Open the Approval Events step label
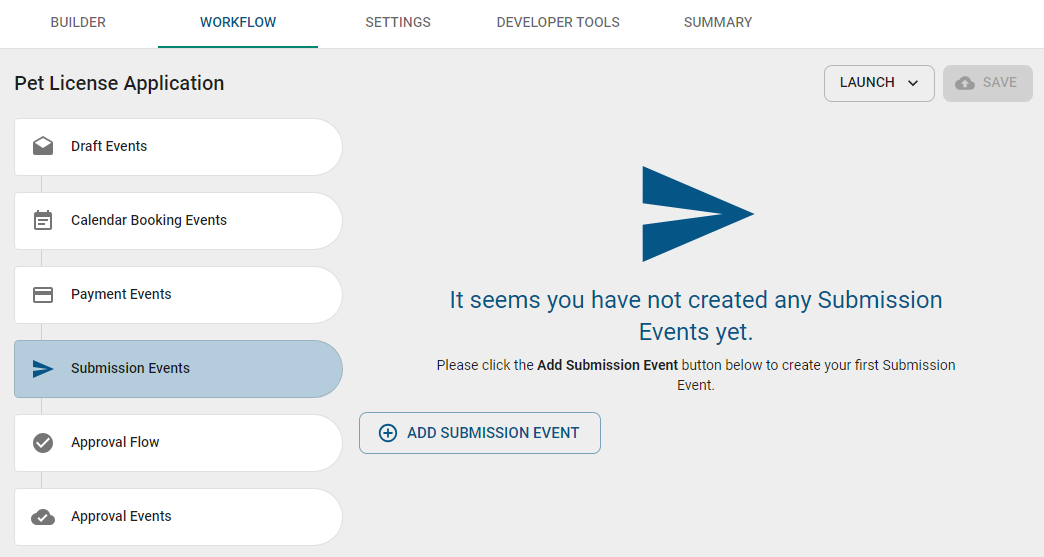 121,516
